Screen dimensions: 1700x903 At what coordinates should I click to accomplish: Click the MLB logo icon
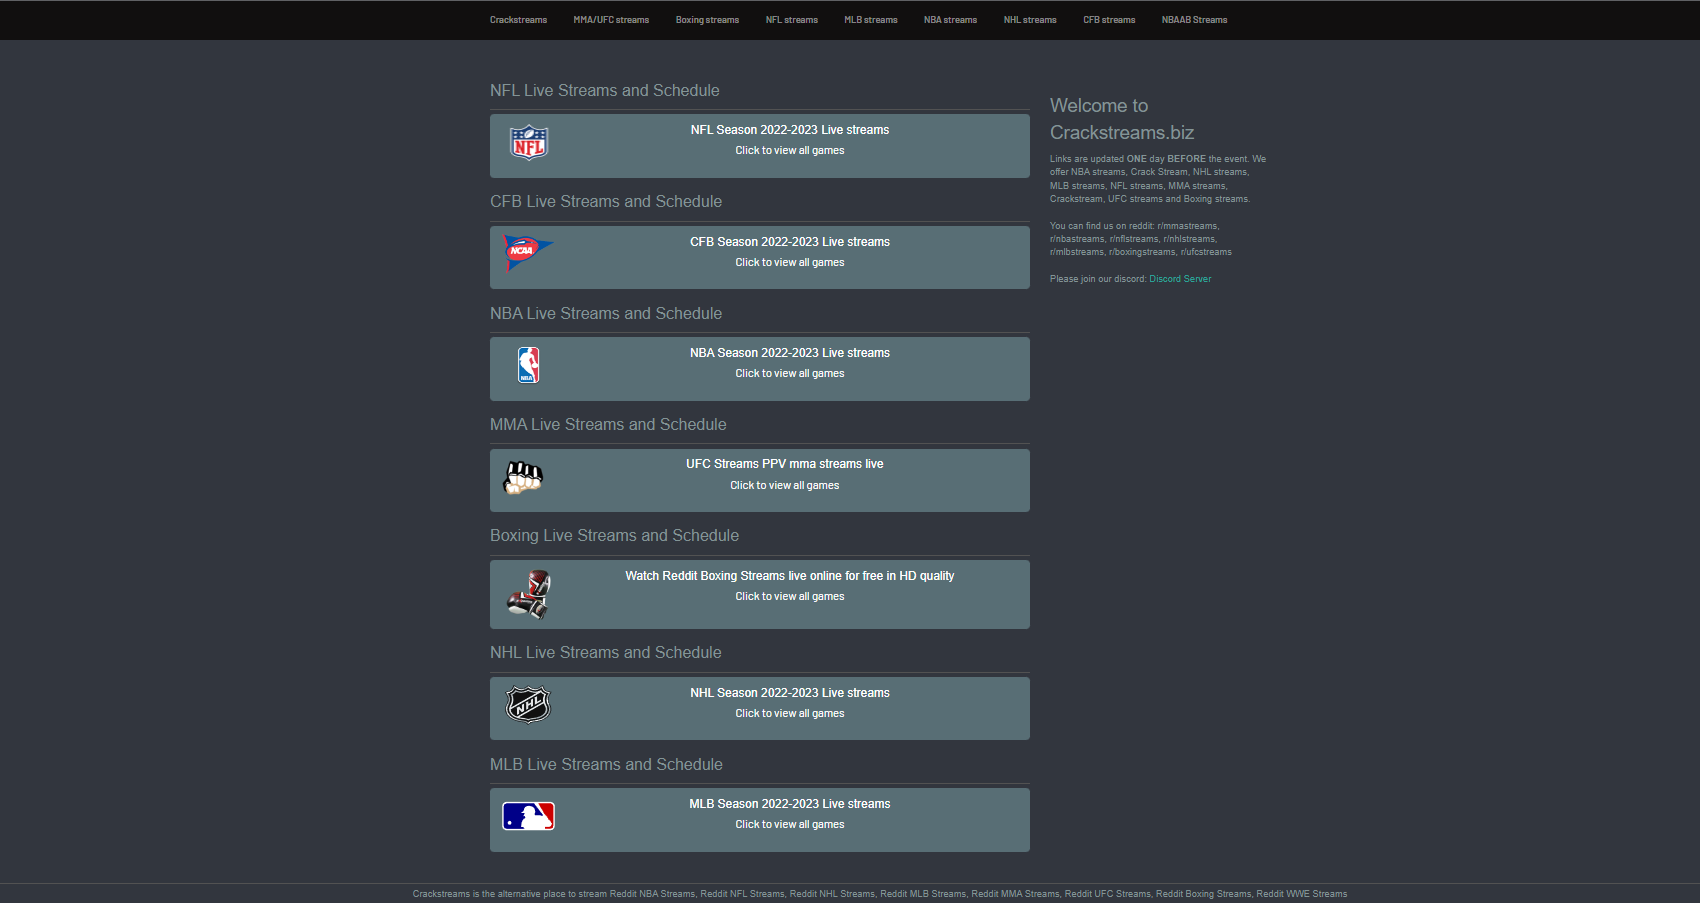tap(528, 816)
